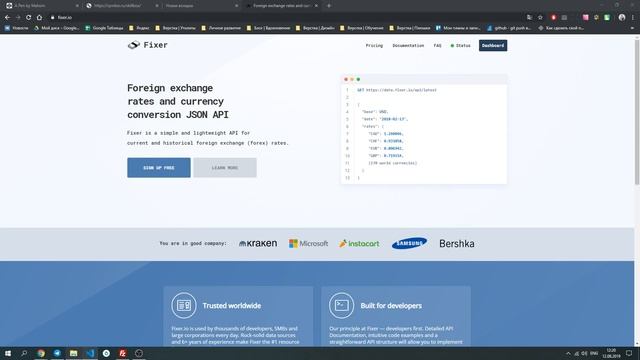
Task: Switch to the third browser tab
Action: tap(200, 6)
